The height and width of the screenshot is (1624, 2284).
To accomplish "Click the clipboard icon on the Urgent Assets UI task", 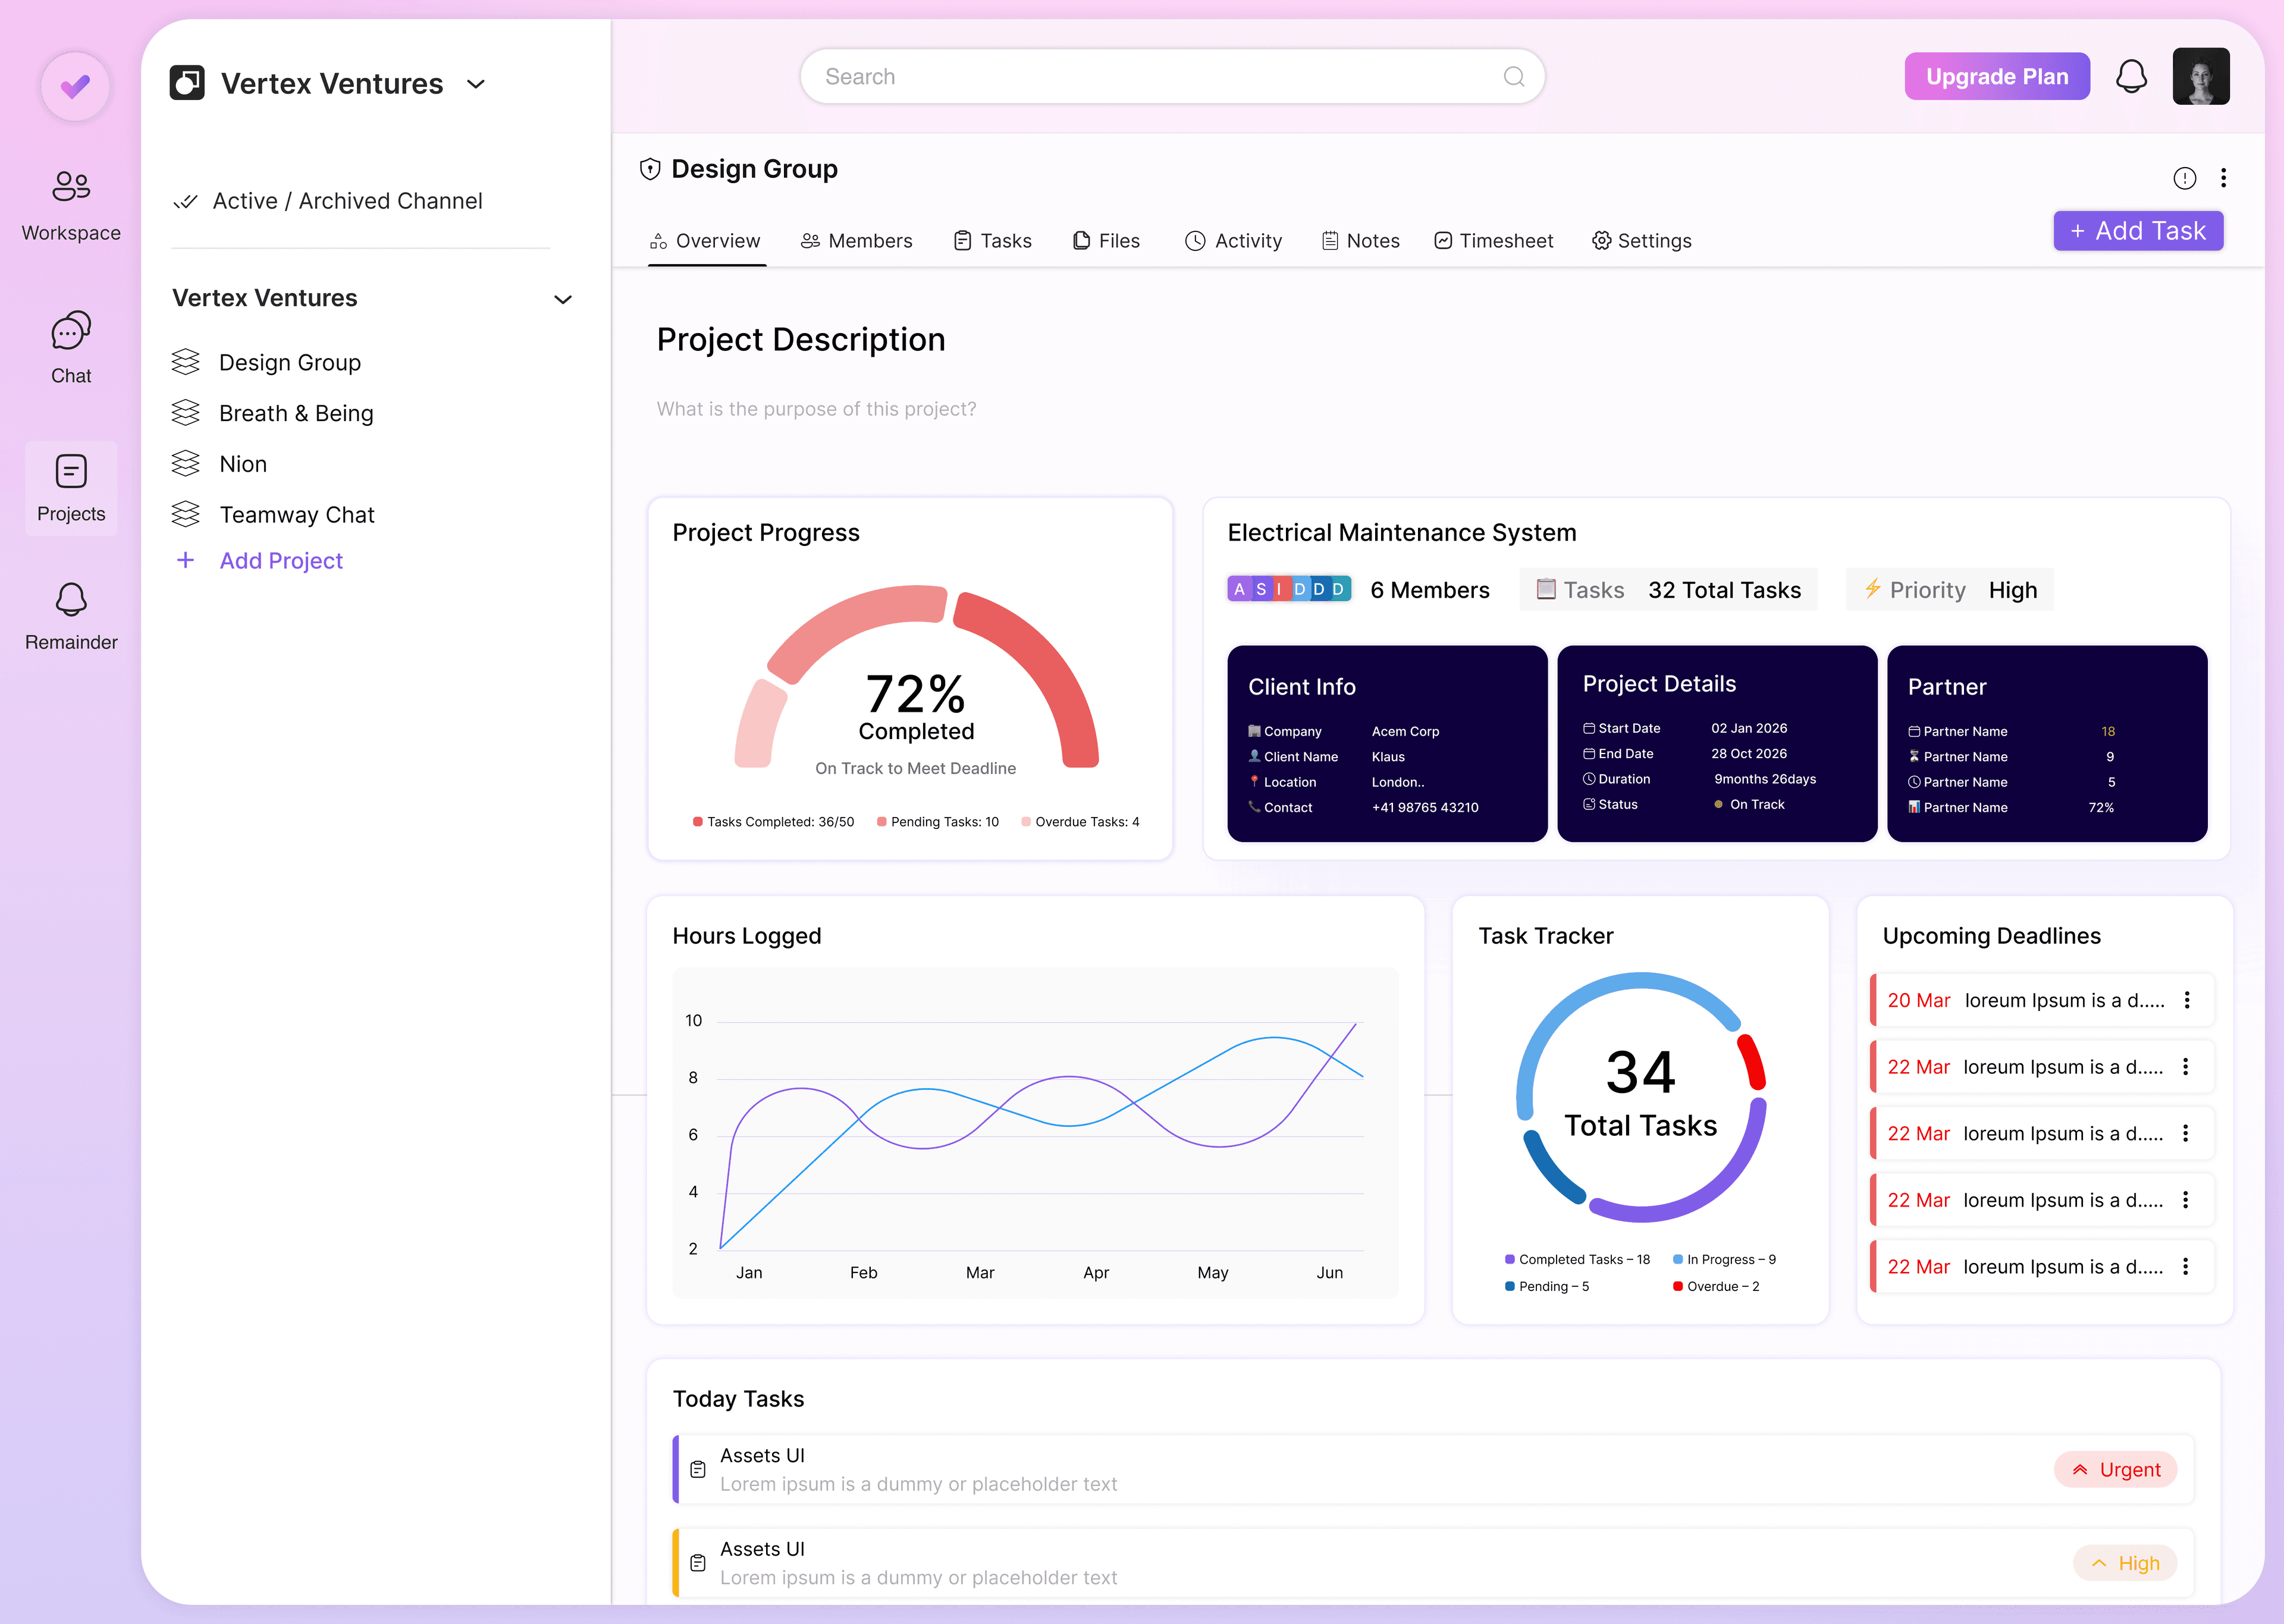I will point(698,1469).
